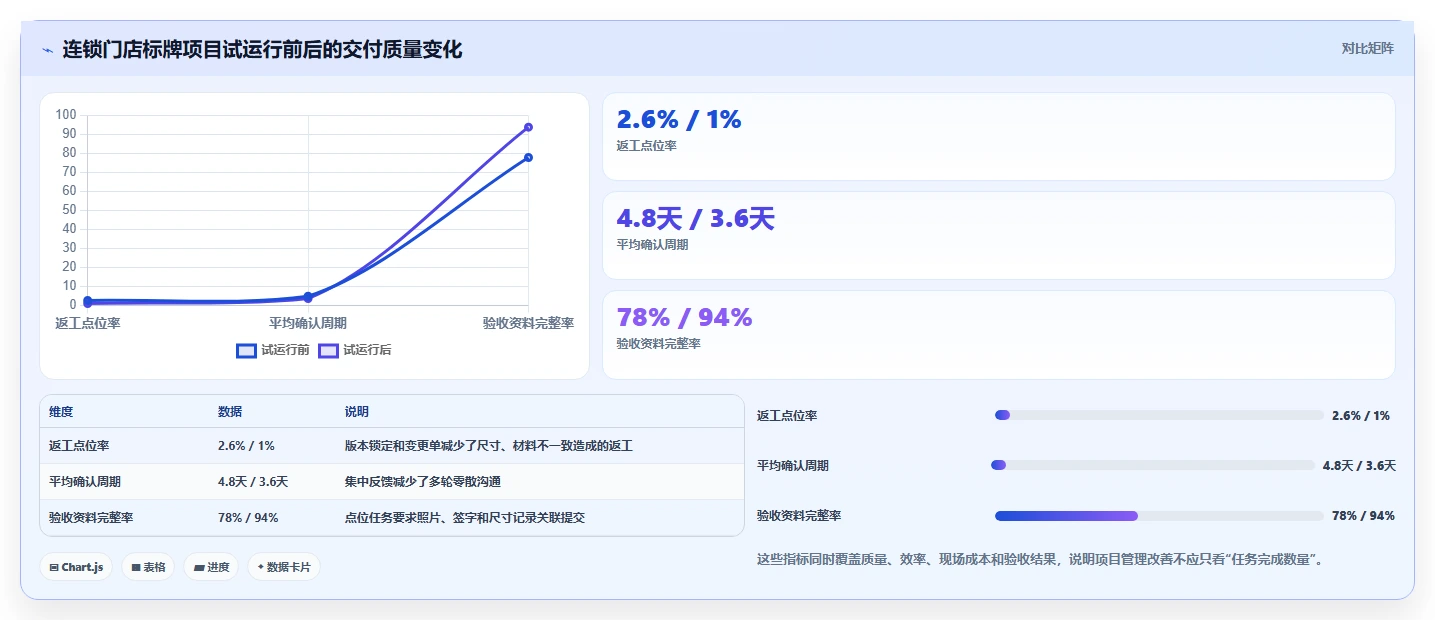Screen dimensions: 1435x620
Task: Click the 返工点位率 progress bar
Action: tap(1159, 415)
